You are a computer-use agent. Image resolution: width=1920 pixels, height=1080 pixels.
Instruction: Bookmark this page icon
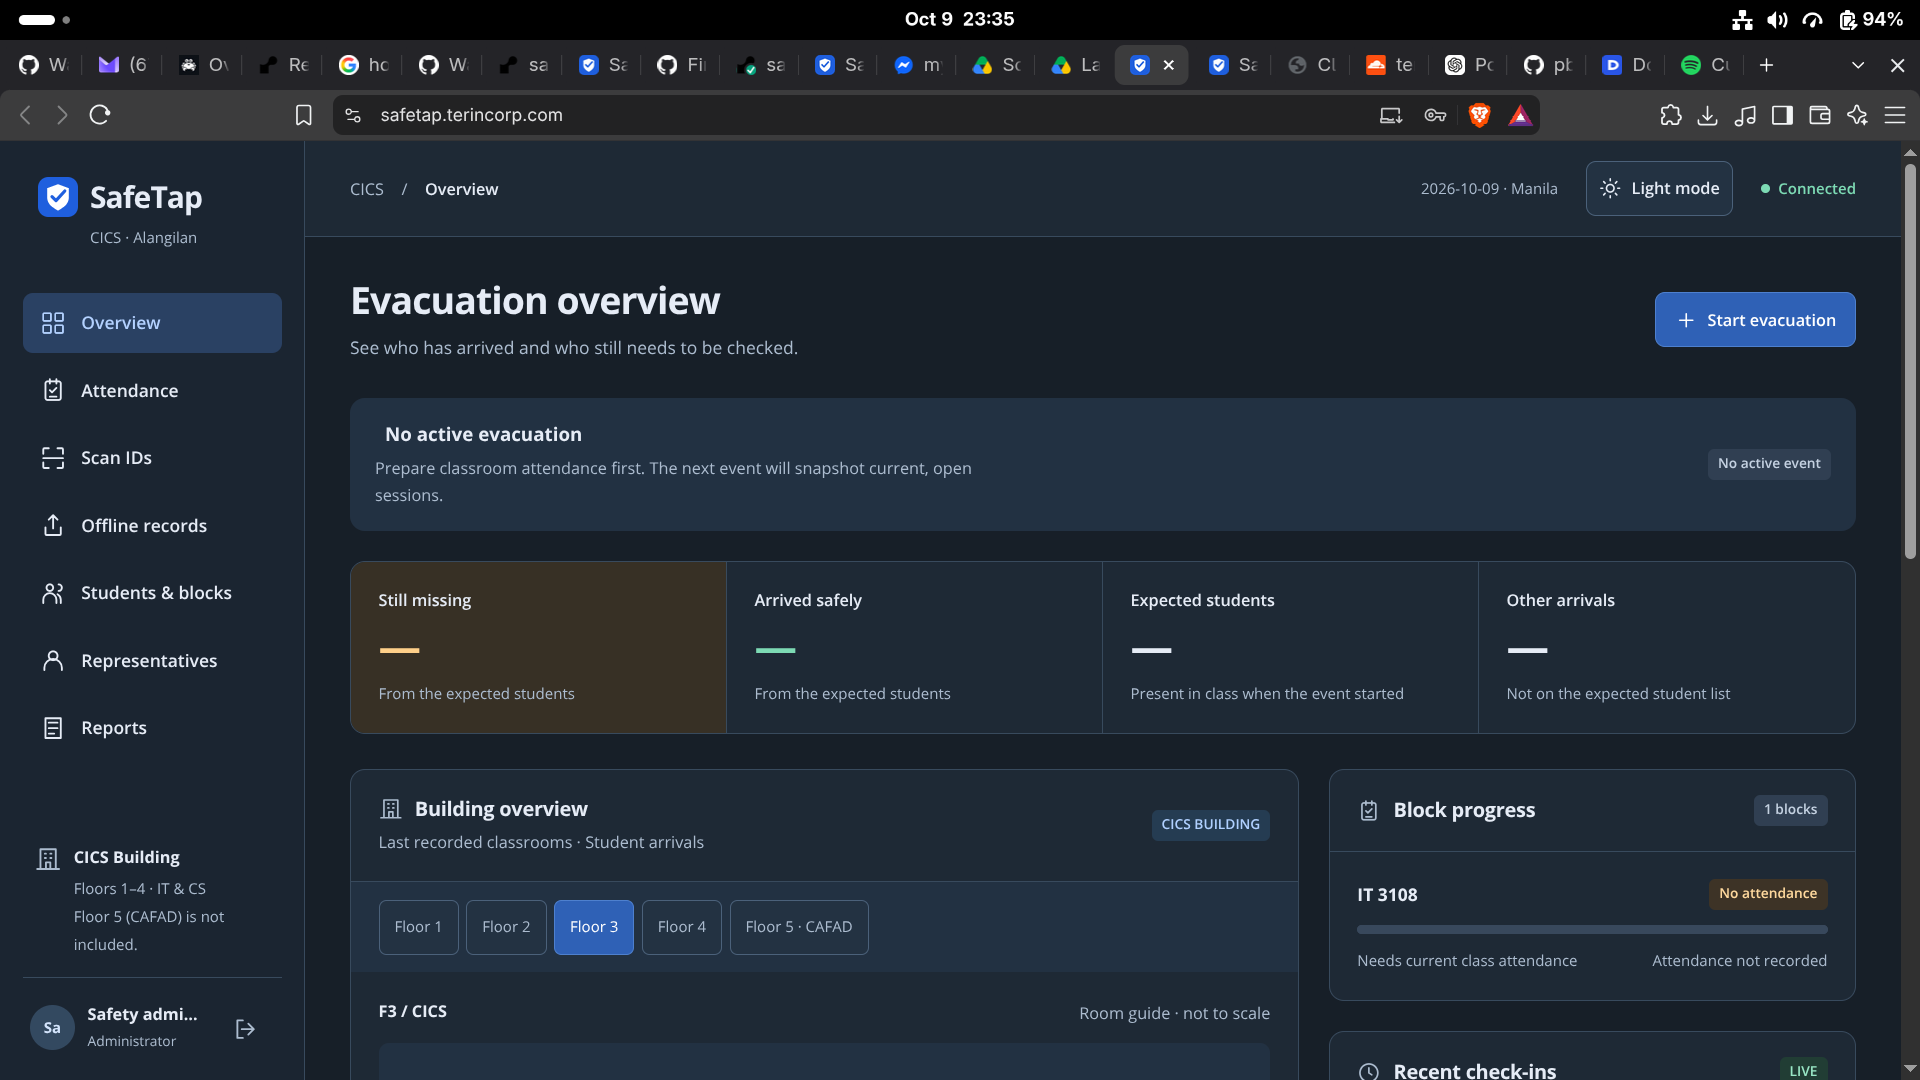point(304,115)
